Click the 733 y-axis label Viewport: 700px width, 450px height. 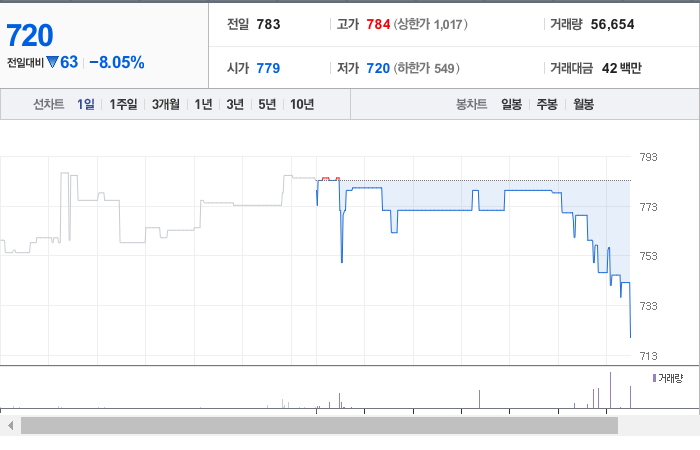coord(648,306)
